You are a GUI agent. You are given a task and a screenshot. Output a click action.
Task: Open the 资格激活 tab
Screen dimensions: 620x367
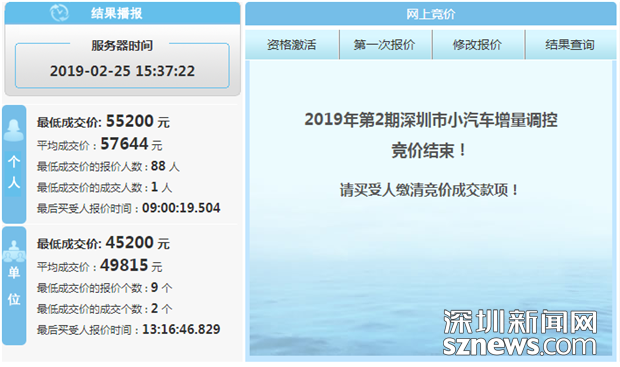point(292,45)
